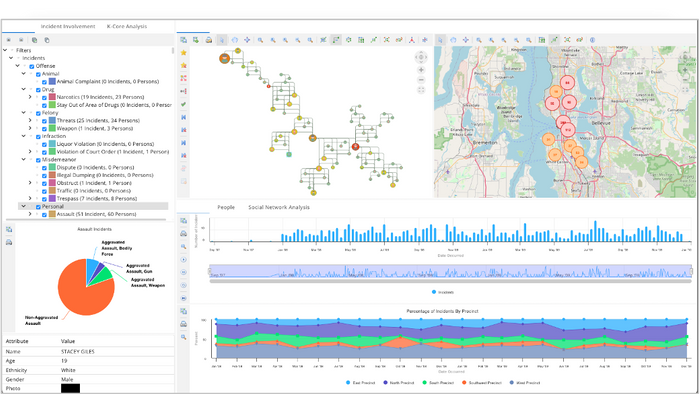Collapse the Felony tree node
The image size is (700, 394).
coord(24,113)
